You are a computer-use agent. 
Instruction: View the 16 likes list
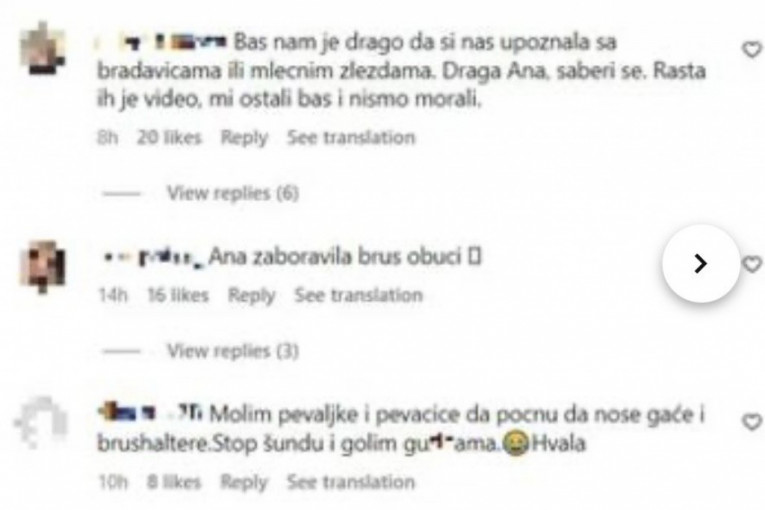[x=178, y=295]
